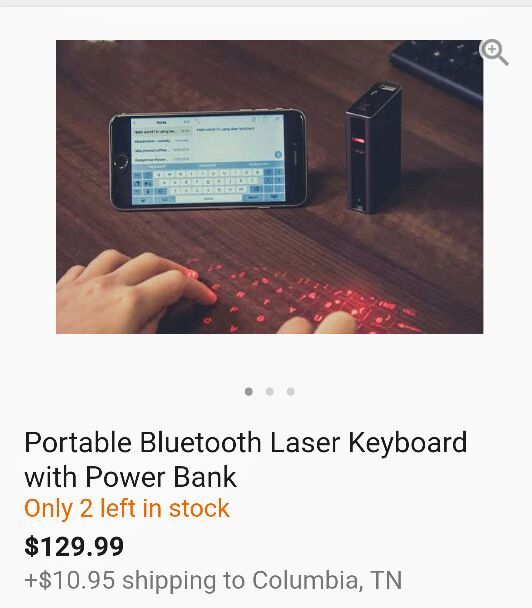Tap the phone's round home button
This screenshot has width=532, height=608.
pos(121,161)
